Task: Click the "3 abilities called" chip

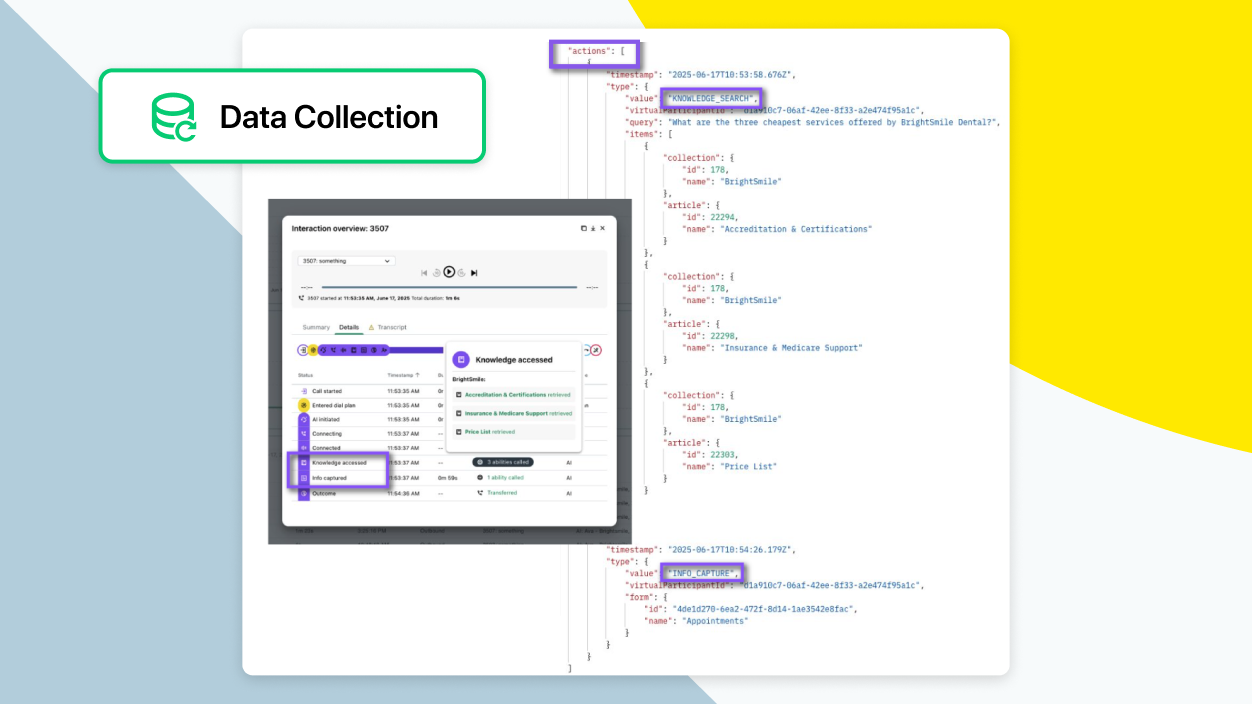Action: (x=503, y=462)
